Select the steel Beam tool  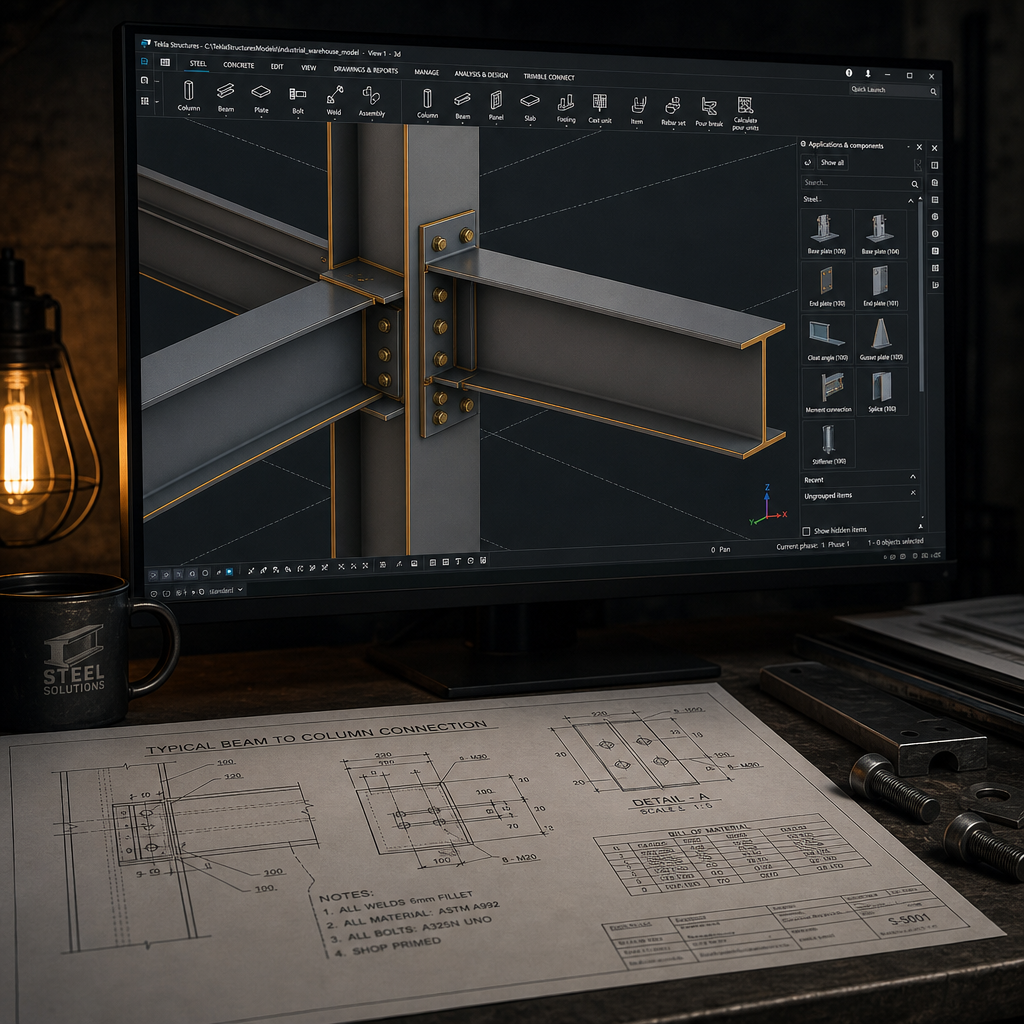[x=225, y=97]
